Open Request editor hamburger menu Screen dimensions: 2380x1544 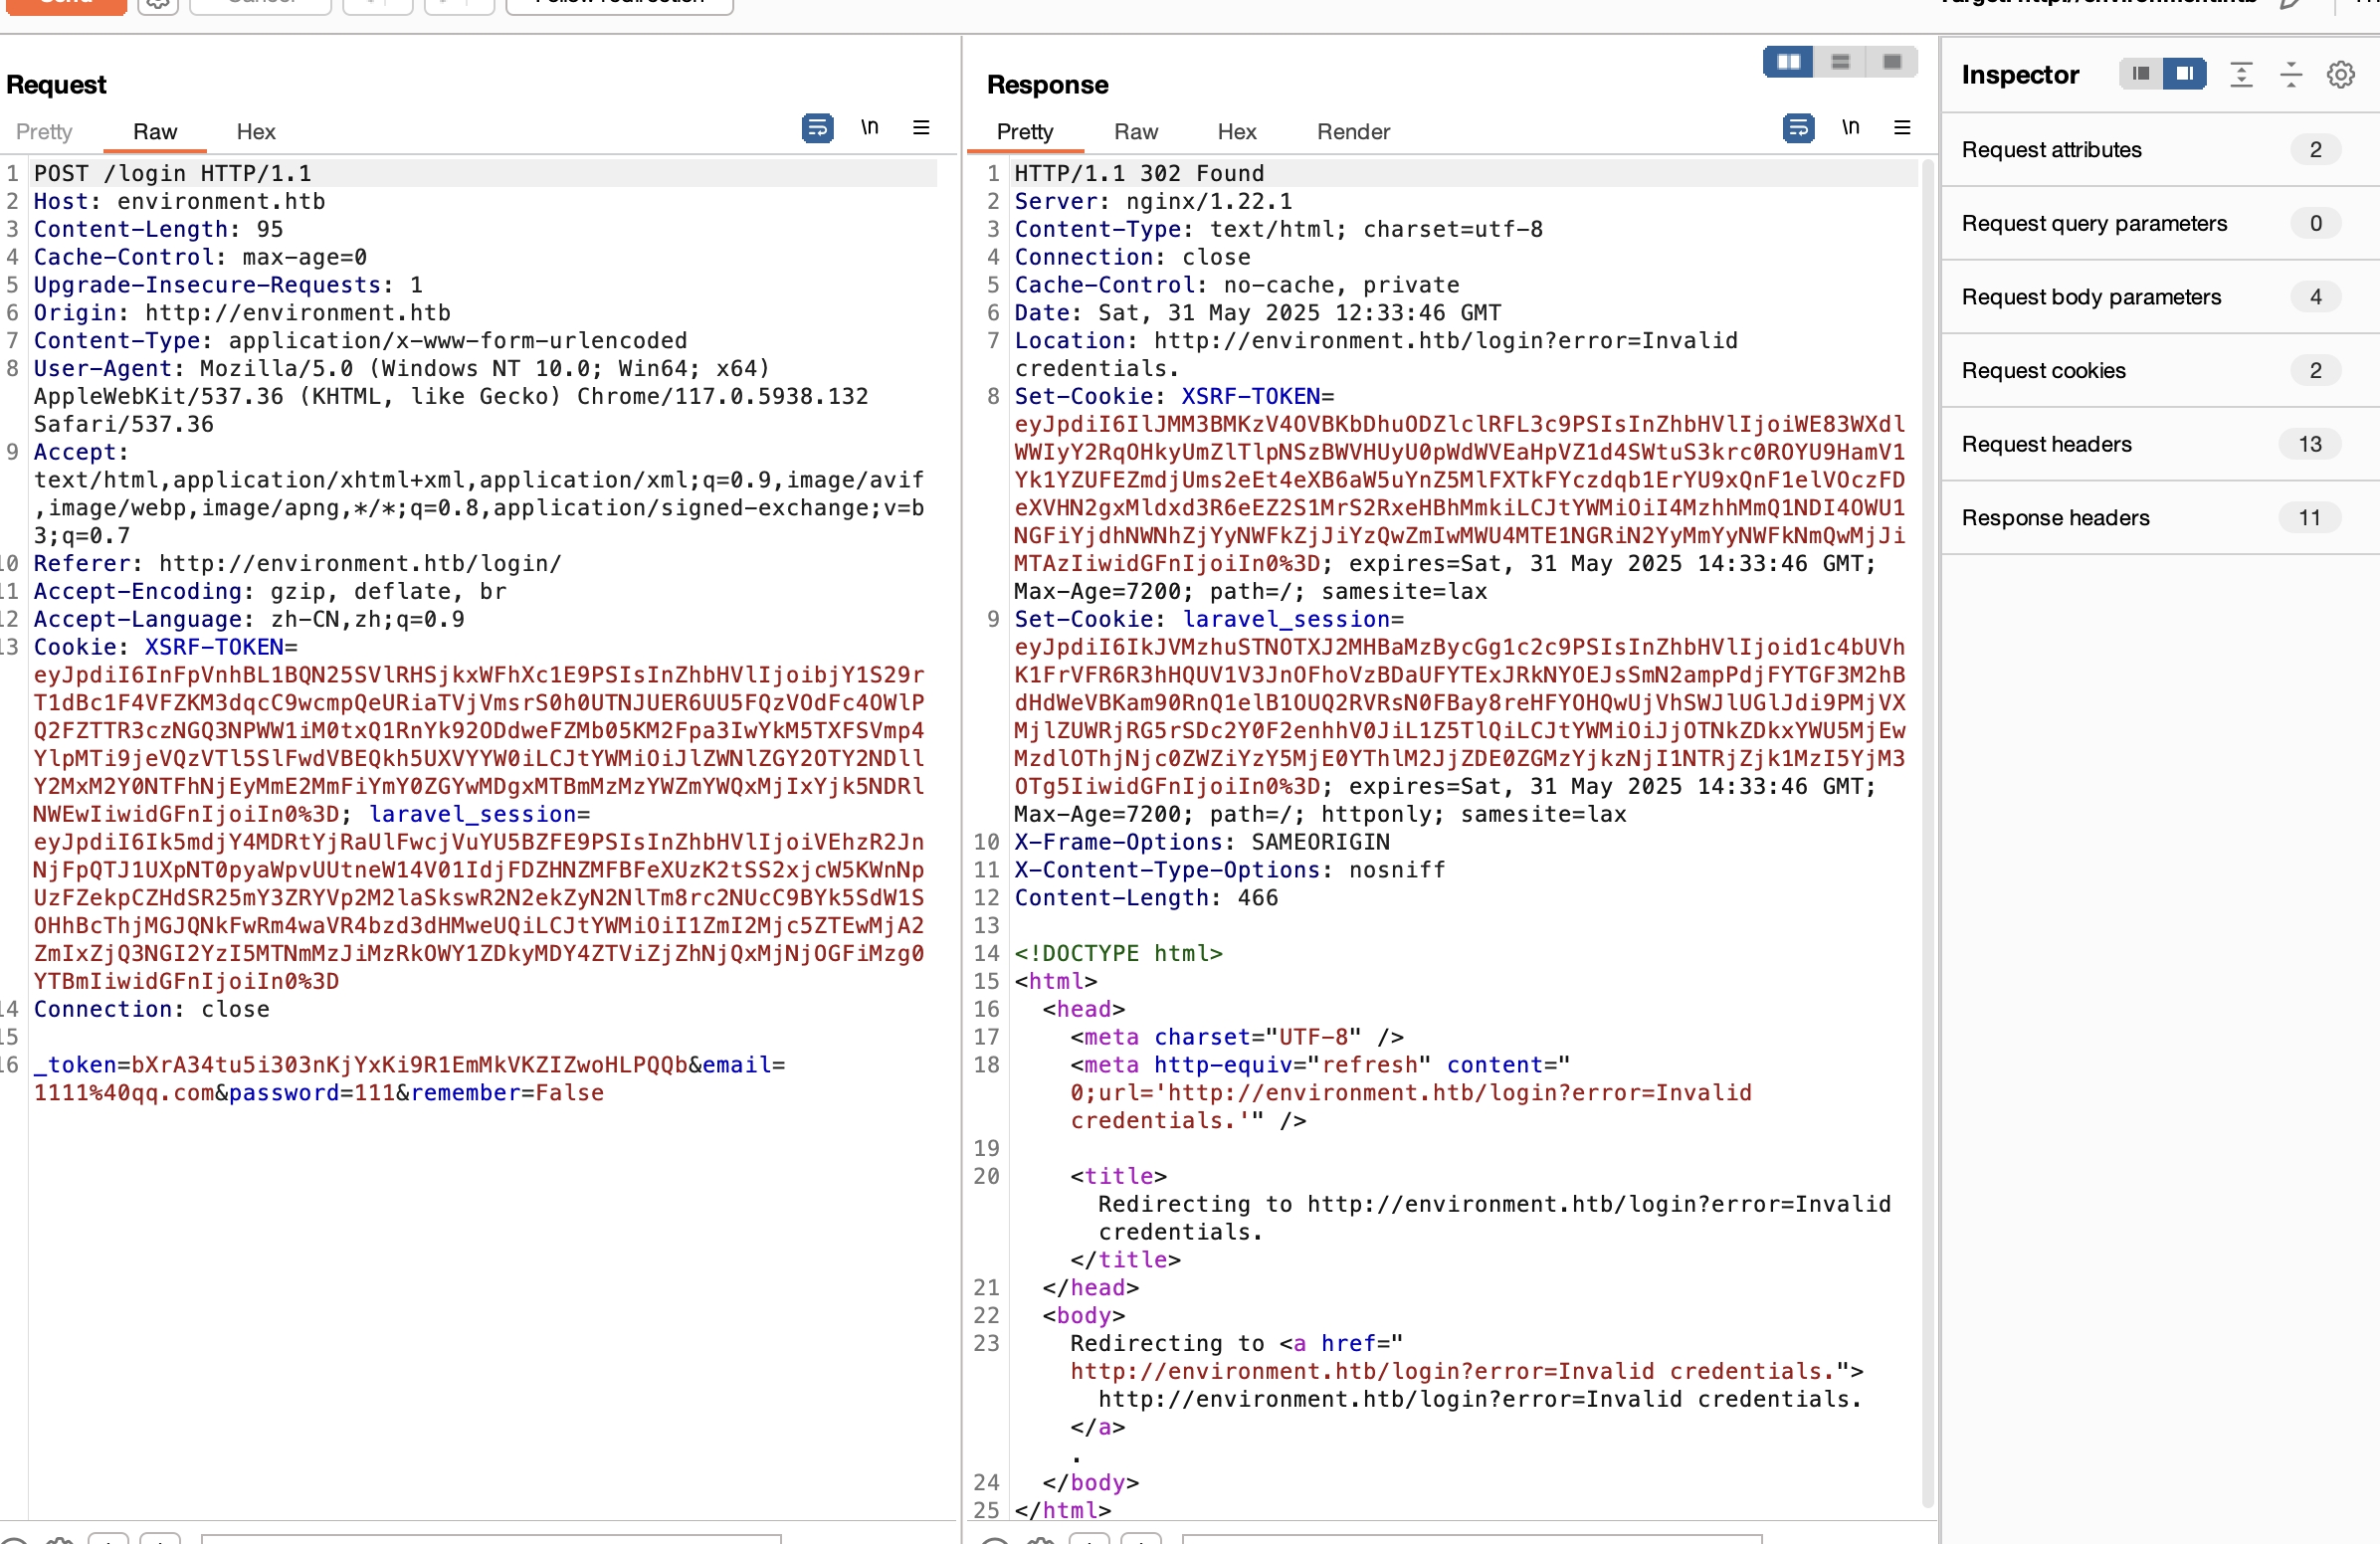click(921, 128)
